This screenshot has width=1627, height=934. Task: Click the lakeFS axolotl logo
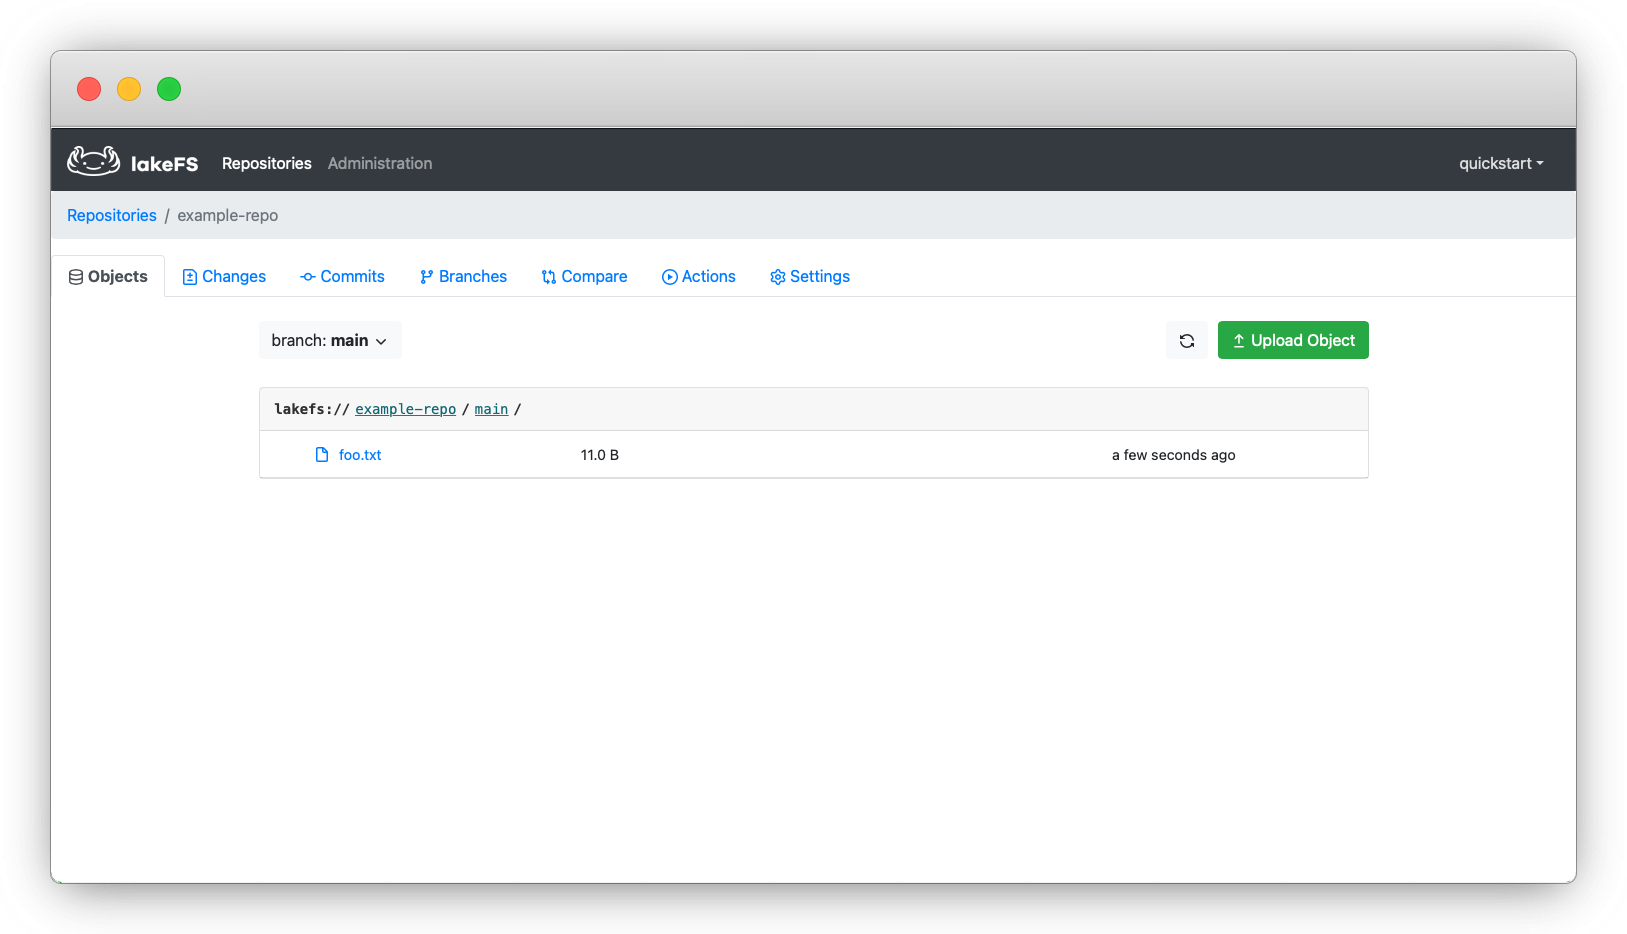click(94, 161)
